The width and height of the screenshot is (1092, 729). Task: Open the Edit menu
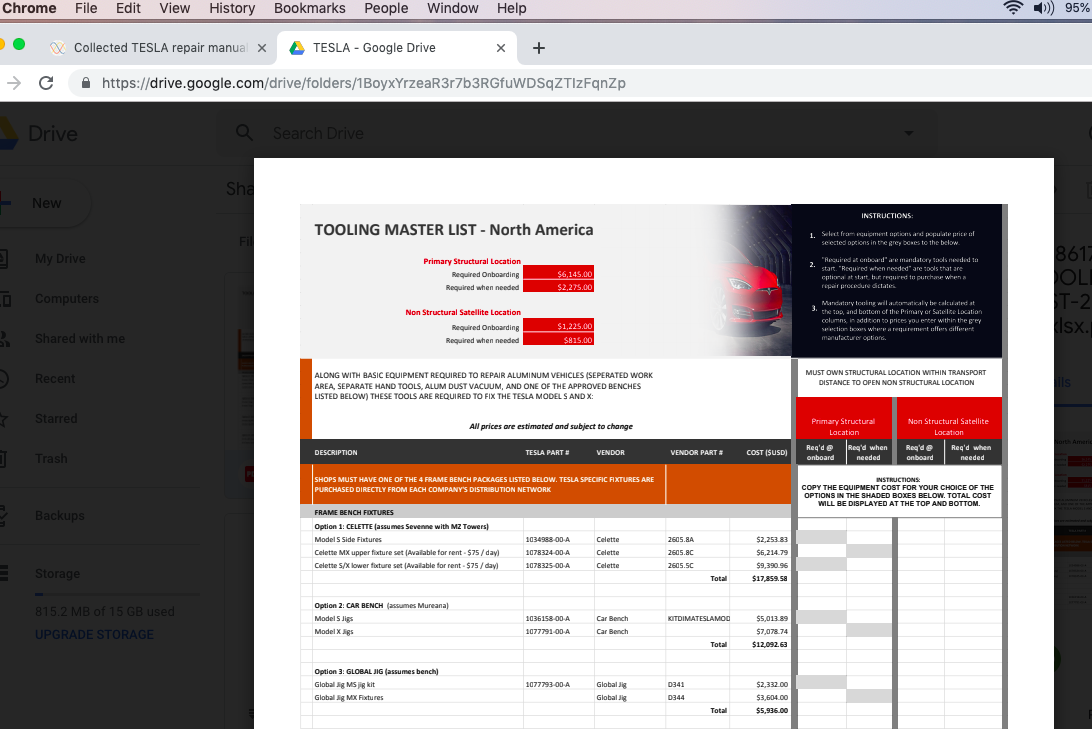128,8
